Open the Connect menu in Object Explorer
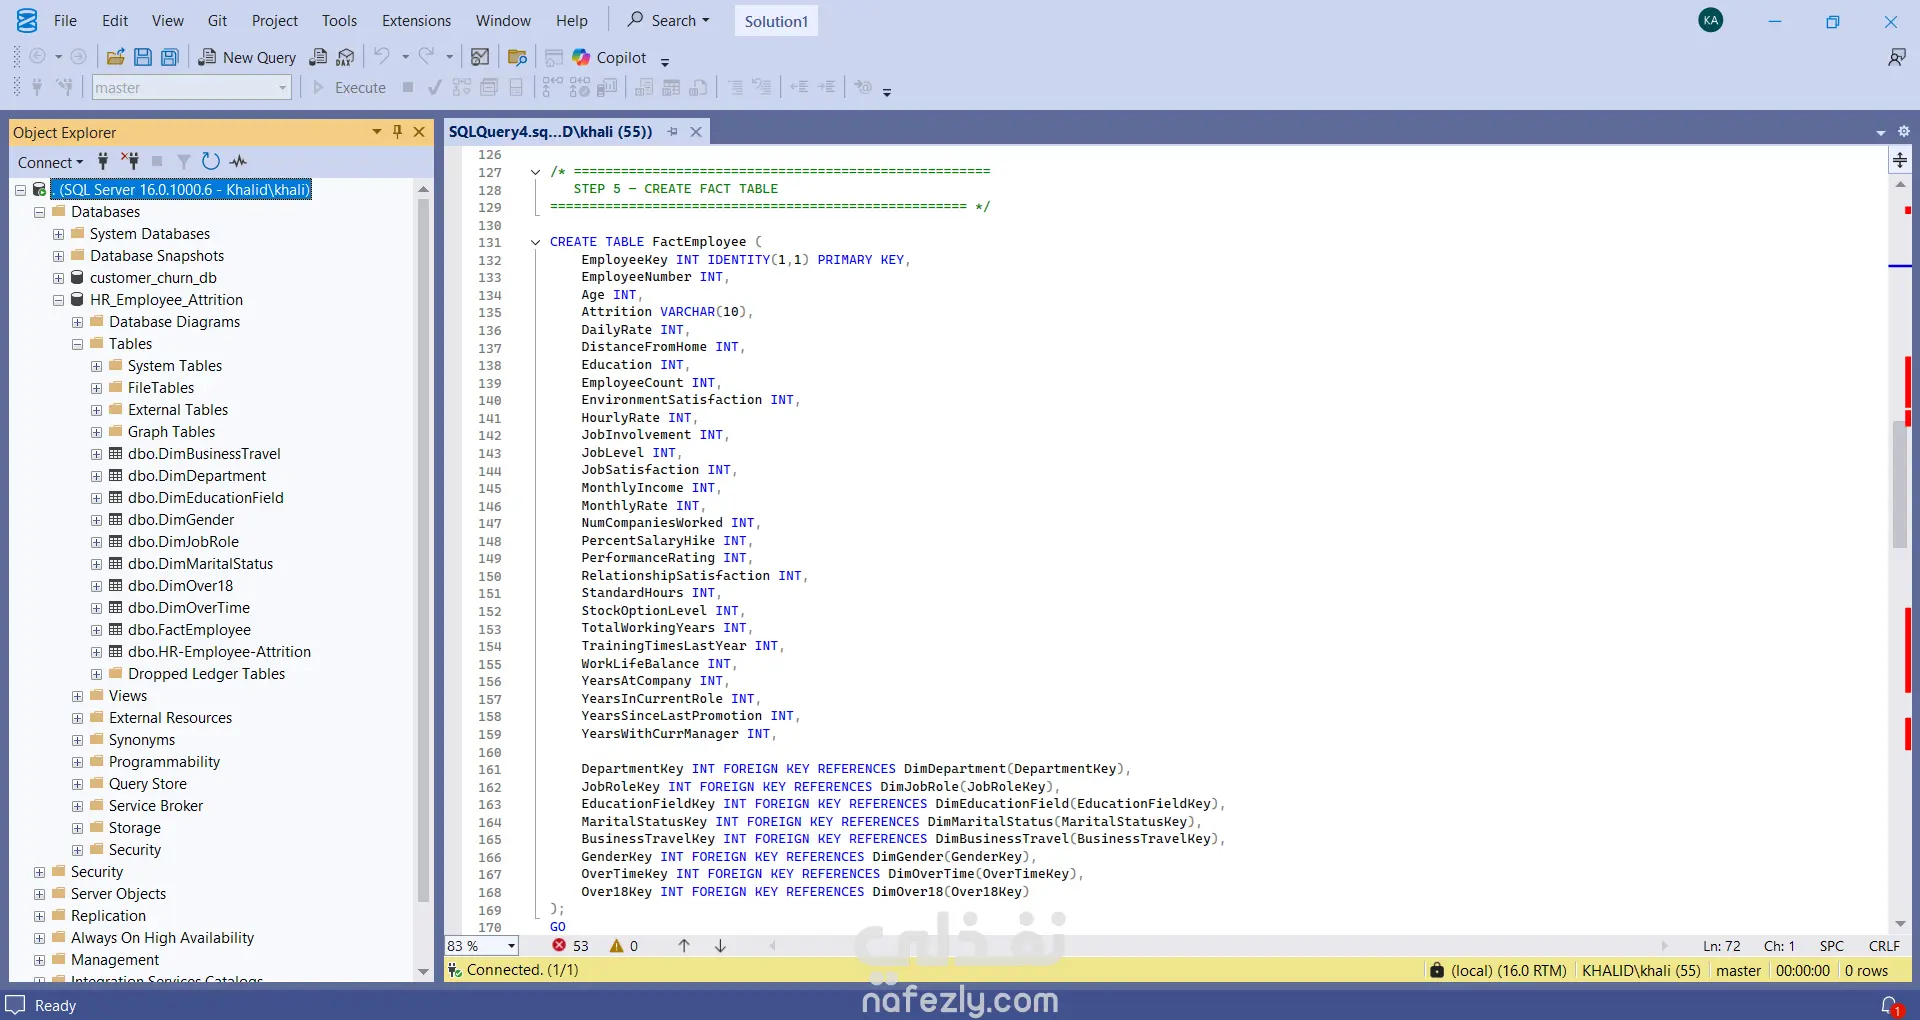 click(x=50, y=162)
